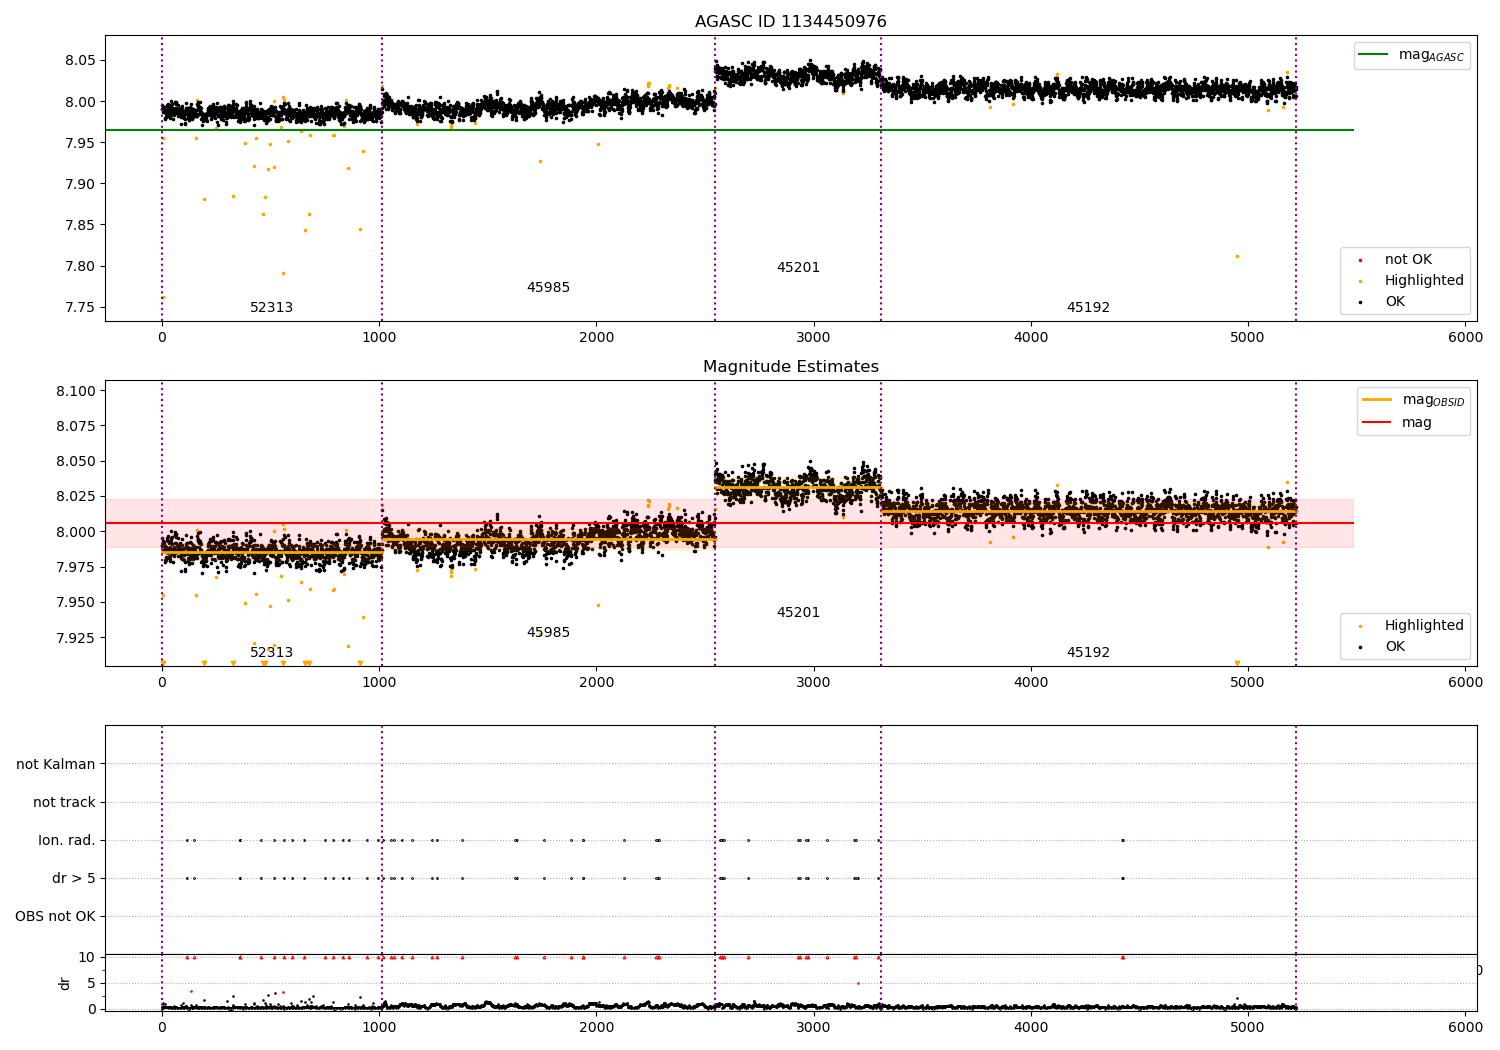Click the 8.050 y-axis tick label

(78, 462)
